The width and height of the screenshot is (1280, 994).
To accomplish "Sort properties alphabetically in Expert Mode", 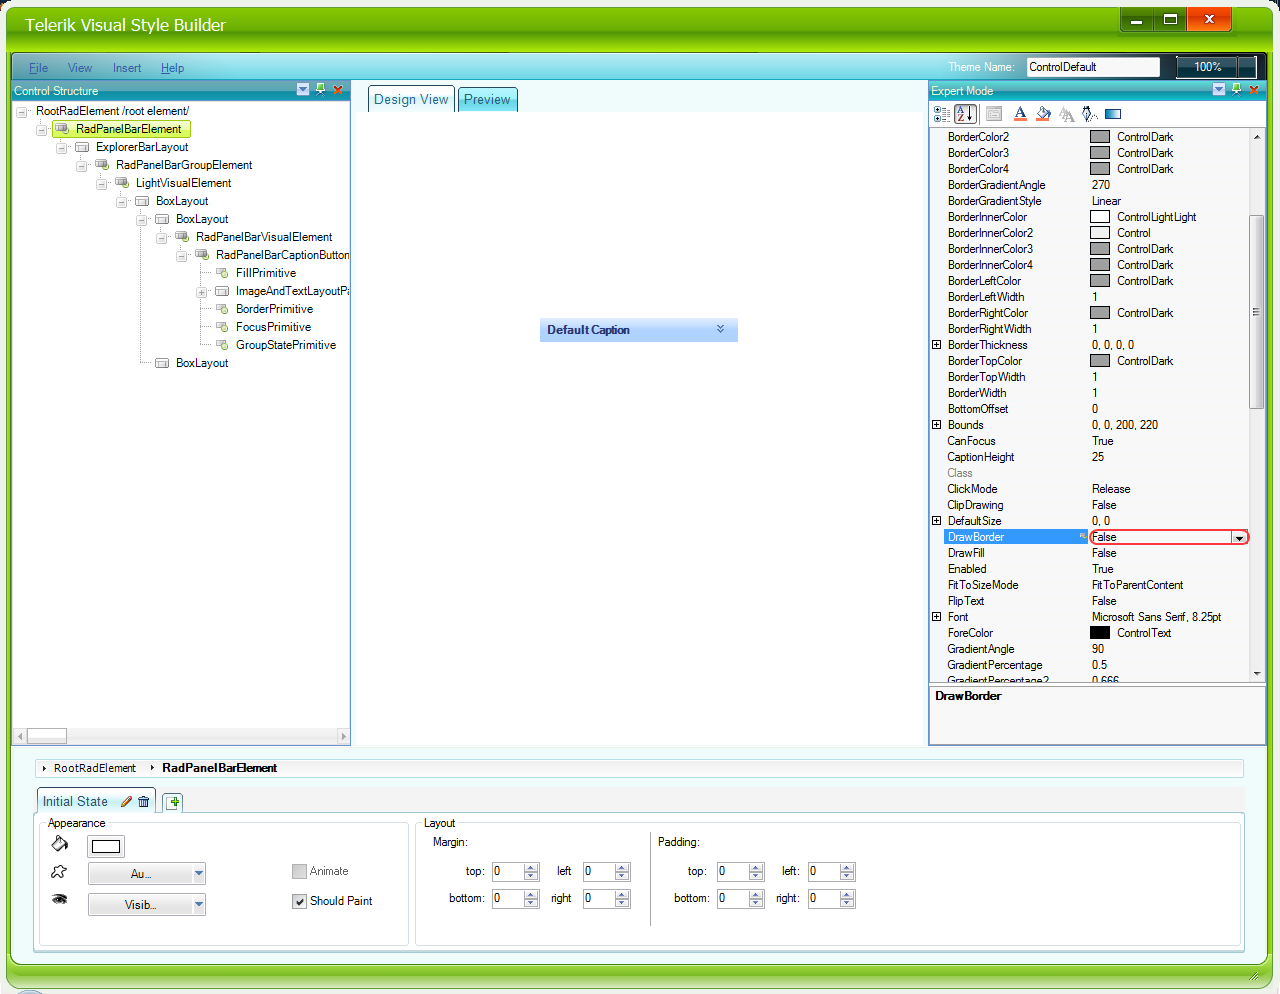I will point(965,114).
